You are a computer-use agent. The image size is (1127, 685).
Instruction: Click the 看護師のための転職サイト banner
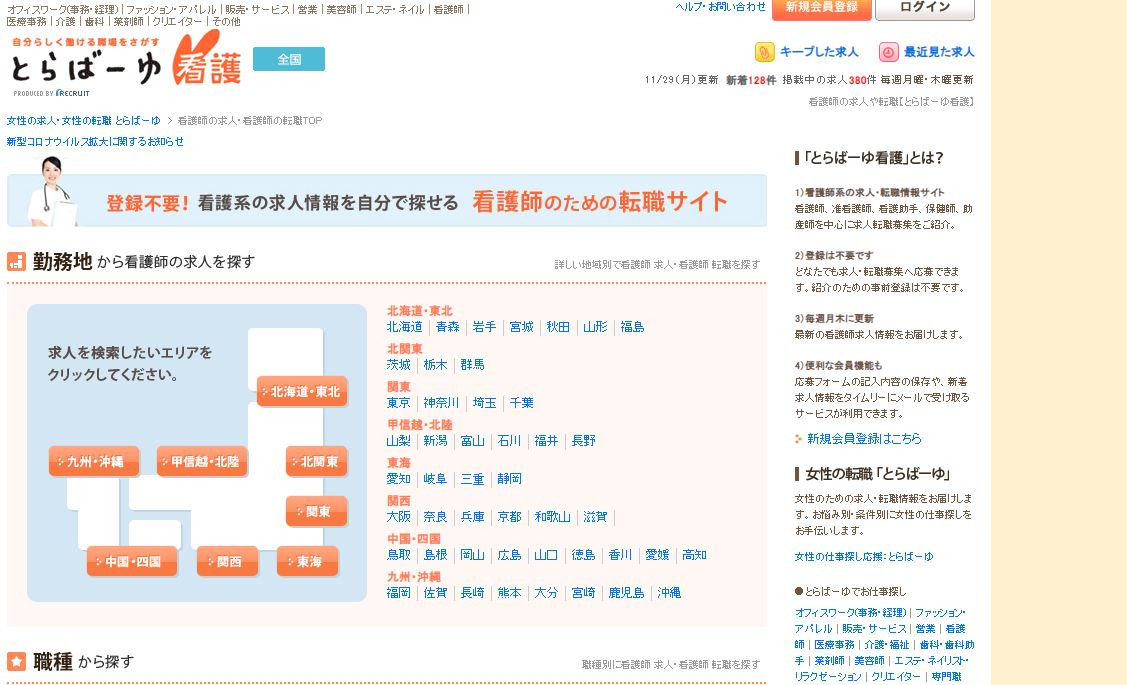point(387,201)
